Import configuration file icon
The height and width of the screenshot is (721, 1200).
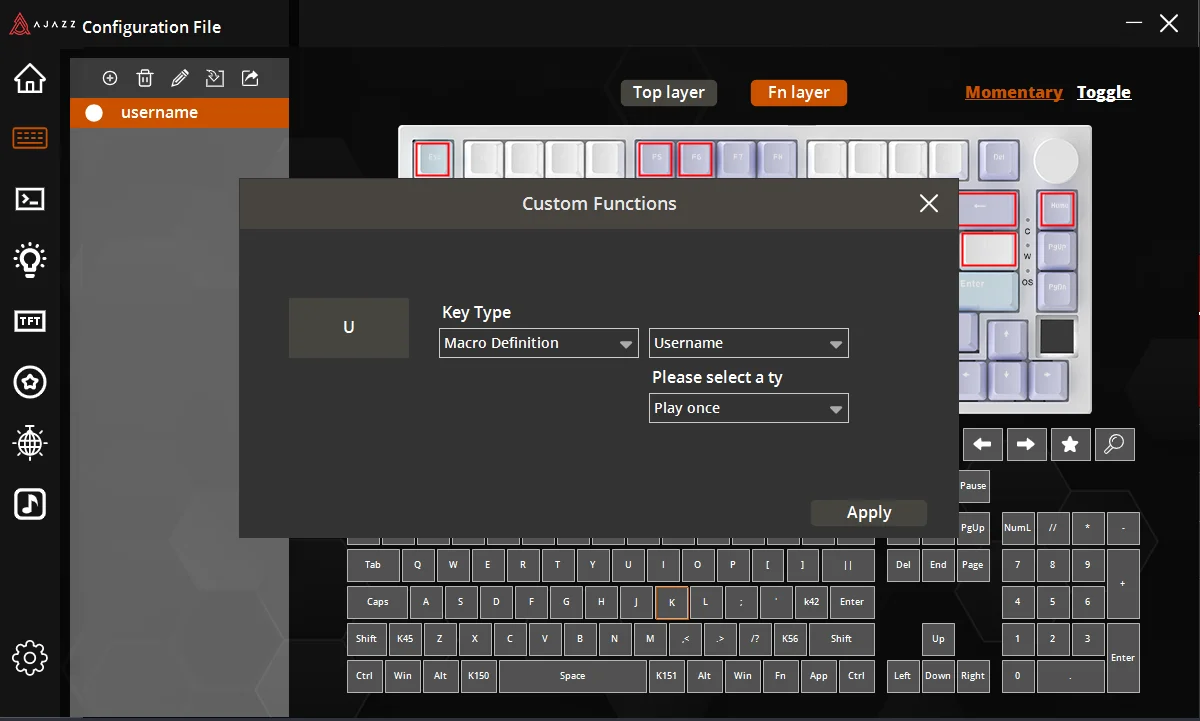[x=215, y=78]
